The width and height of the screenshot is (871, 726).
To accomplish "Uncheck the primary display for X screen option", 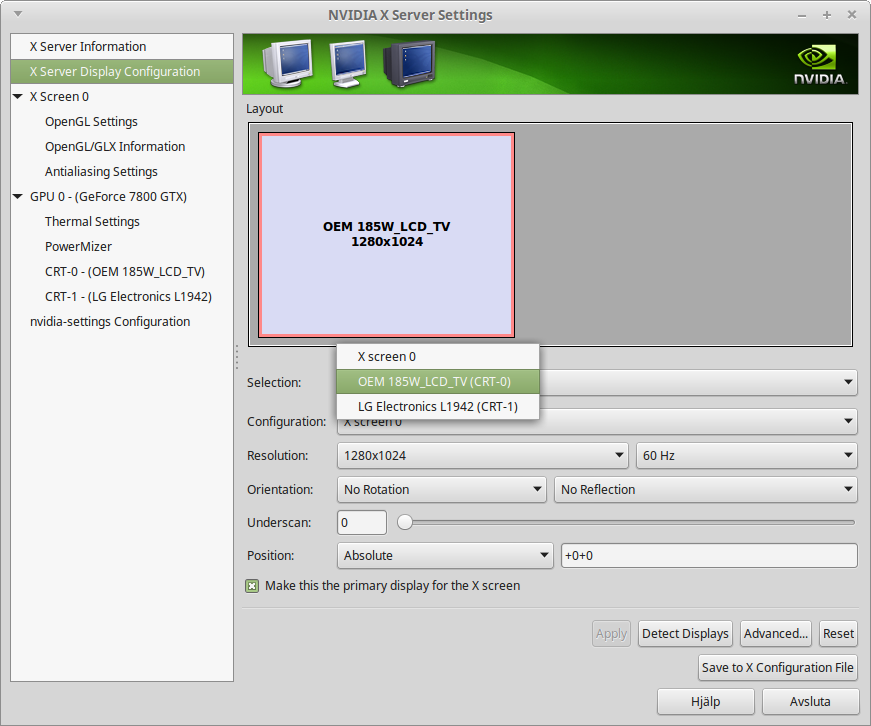I will 252,586.
